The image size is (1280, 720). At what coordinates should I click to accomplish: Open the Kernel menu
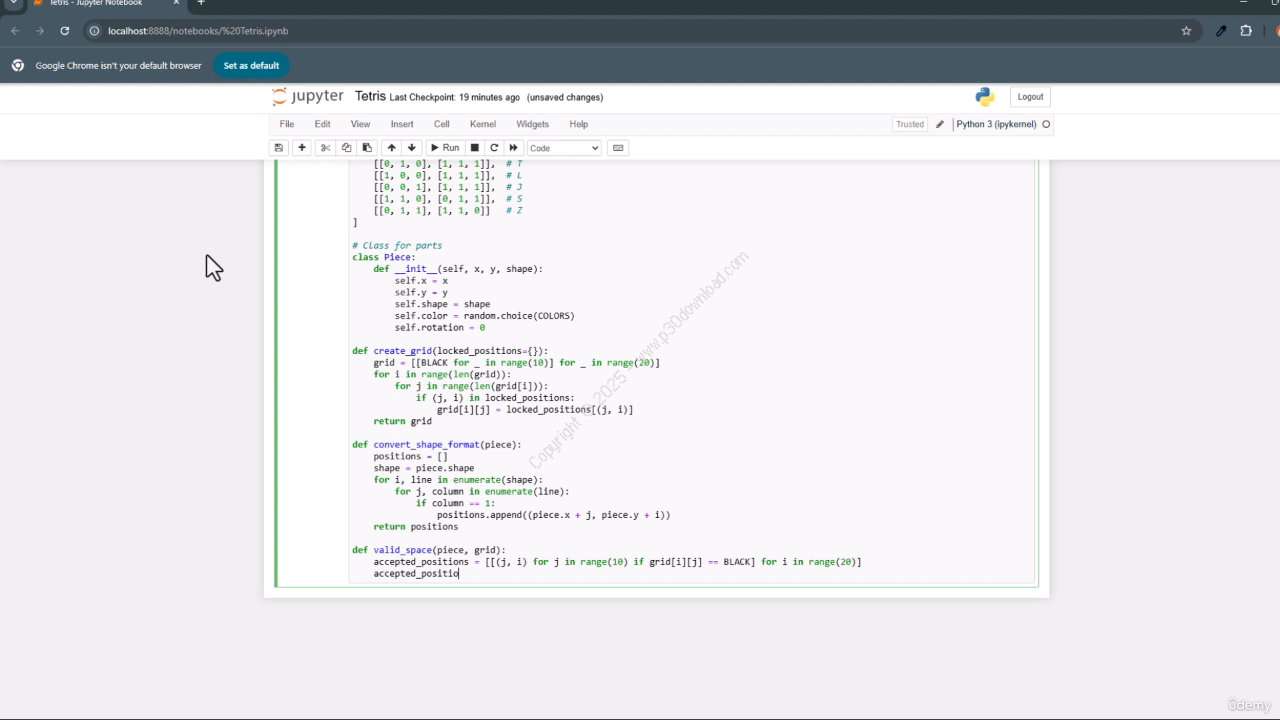click(483, 124)
